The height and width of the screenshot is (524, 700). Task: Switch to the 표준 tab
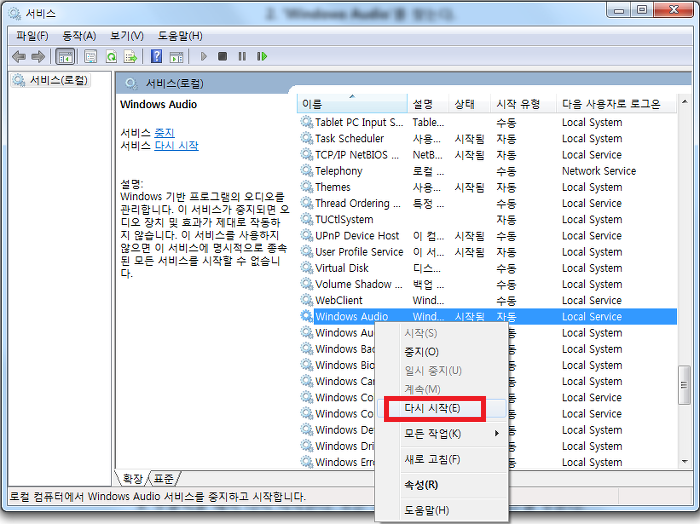coord(163,479)
